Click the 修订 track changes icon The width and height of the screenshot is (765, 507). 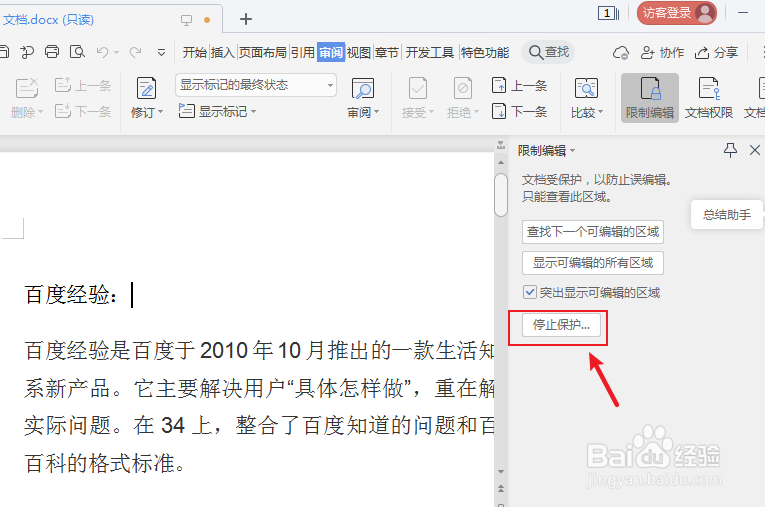[146, 88]
